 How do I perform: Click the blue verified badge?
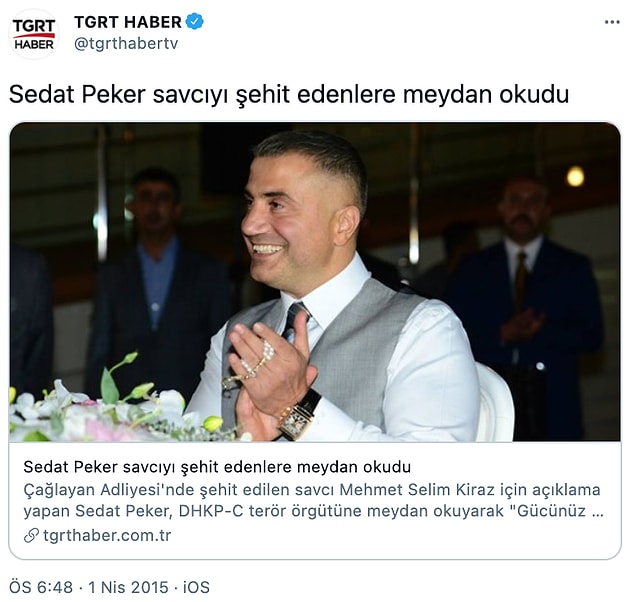point(195,21)
